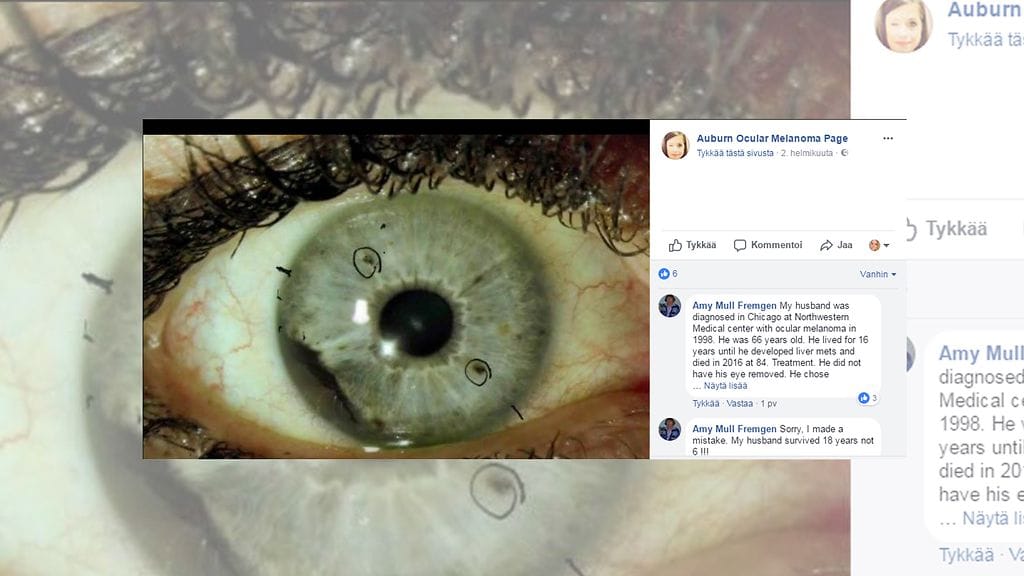Expand the comment with 'Näytä lisää'
This screenshot has width=1024, height=576.
[727, 386]
